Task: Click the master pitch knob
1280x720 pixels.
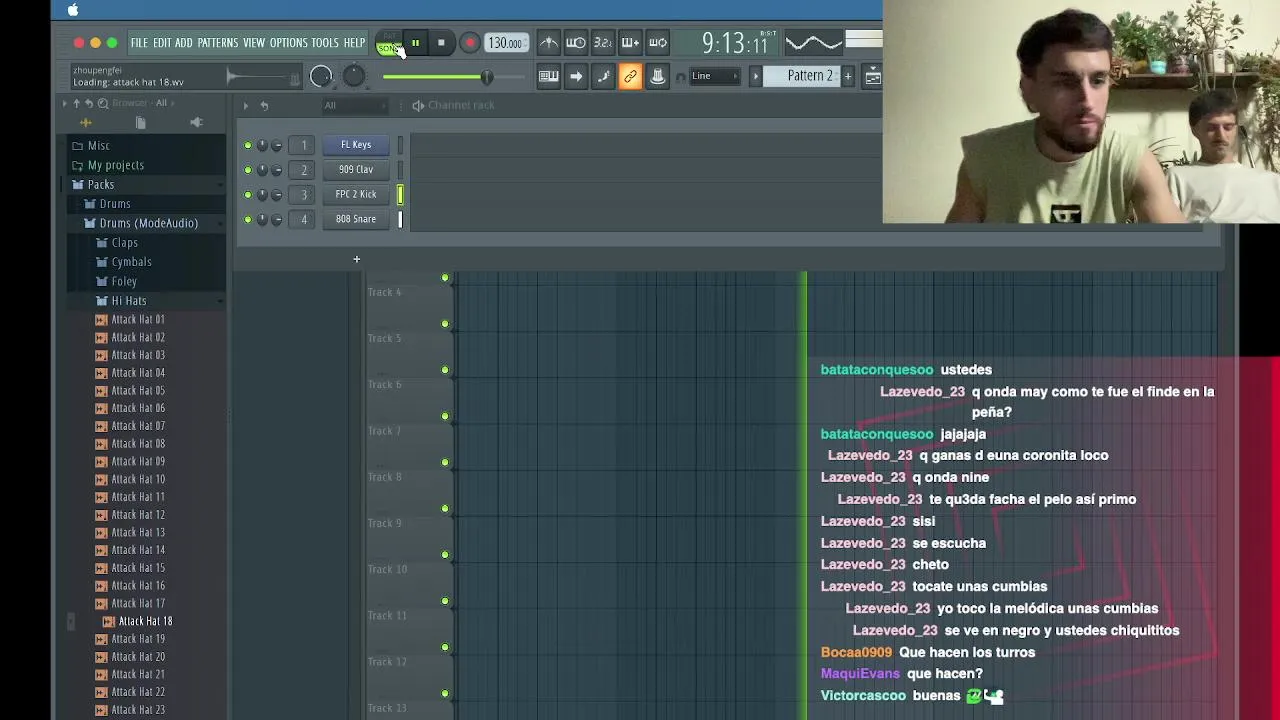Action: 354,76
